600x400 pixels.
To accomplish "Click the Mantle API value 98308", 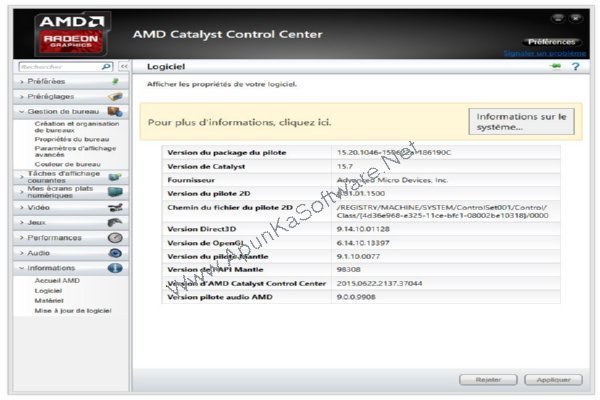I will (x=349, y=269).
